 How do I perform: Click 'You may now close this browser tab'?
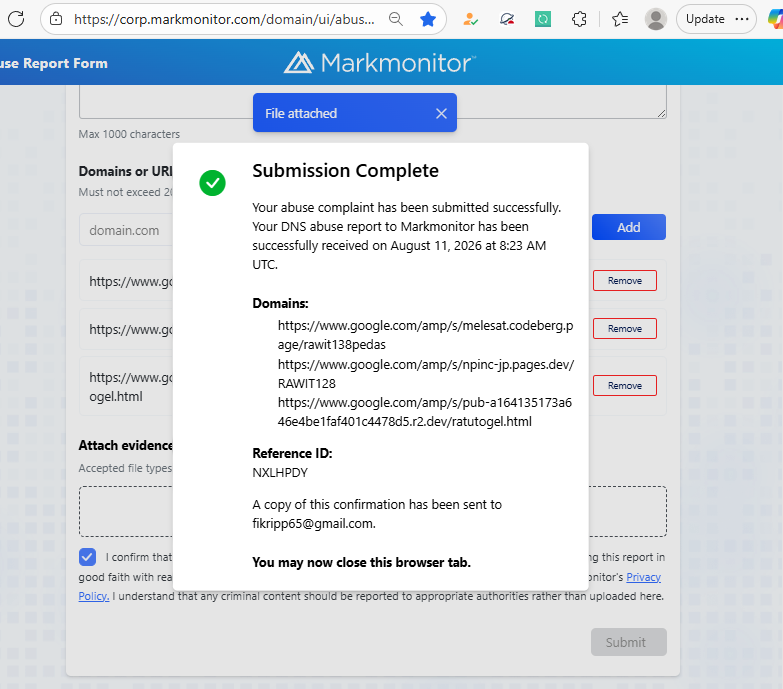pyautogui.click(x=362, y=562)
